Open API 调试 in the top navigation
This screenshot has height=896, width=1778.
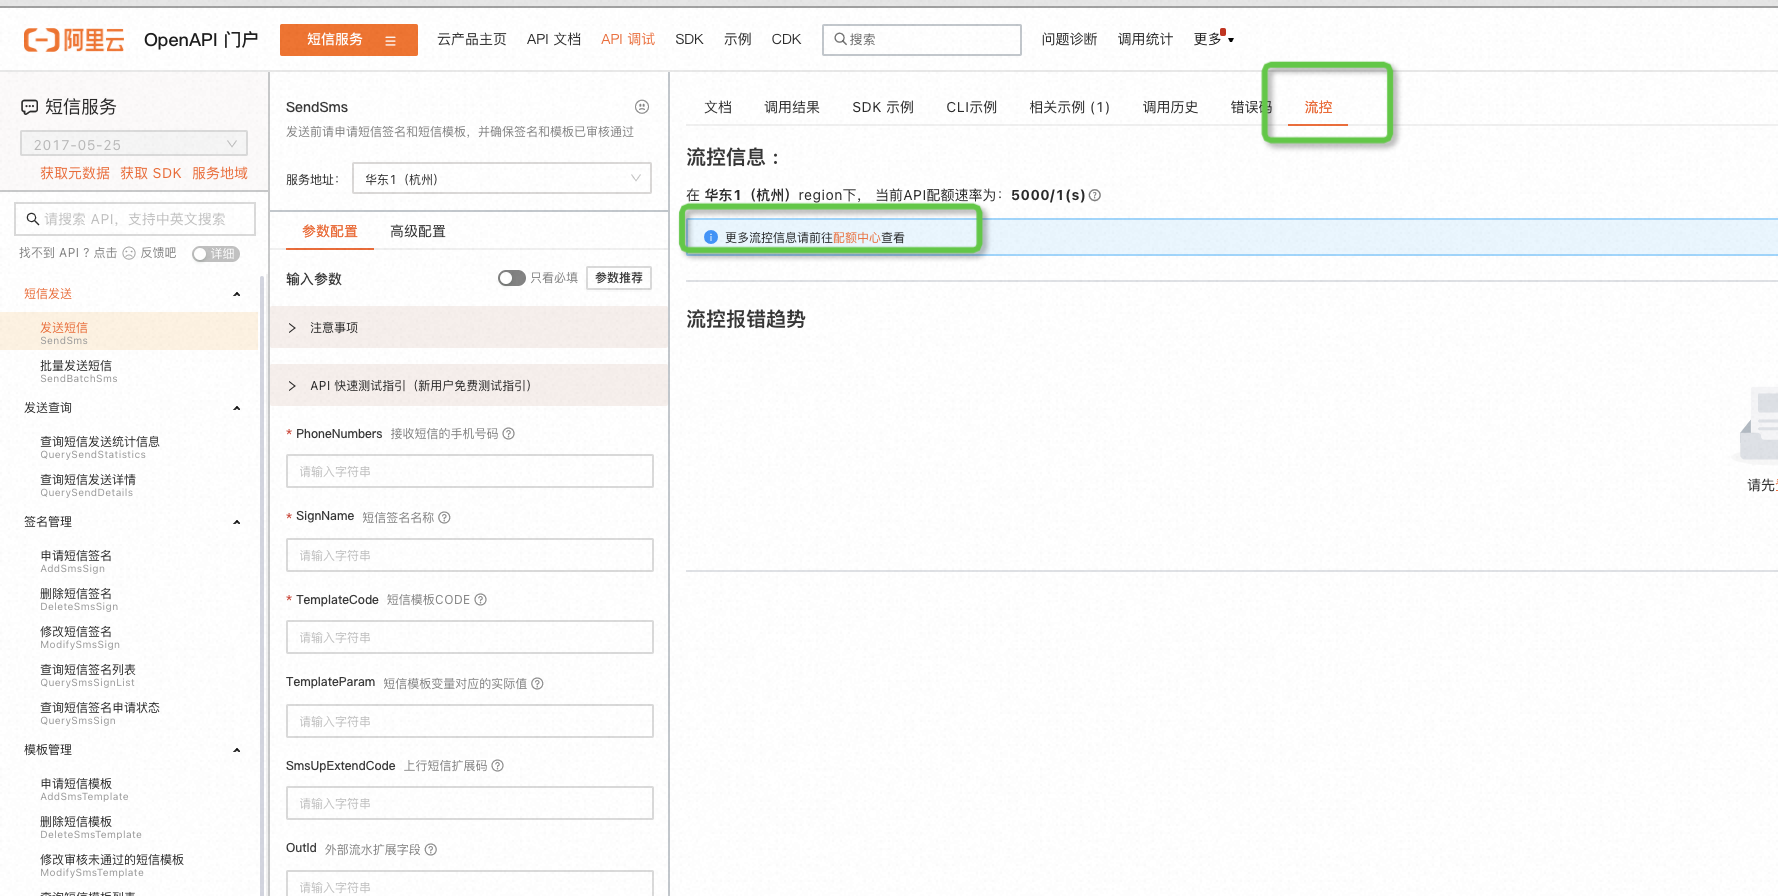click(x=628, y=39)
